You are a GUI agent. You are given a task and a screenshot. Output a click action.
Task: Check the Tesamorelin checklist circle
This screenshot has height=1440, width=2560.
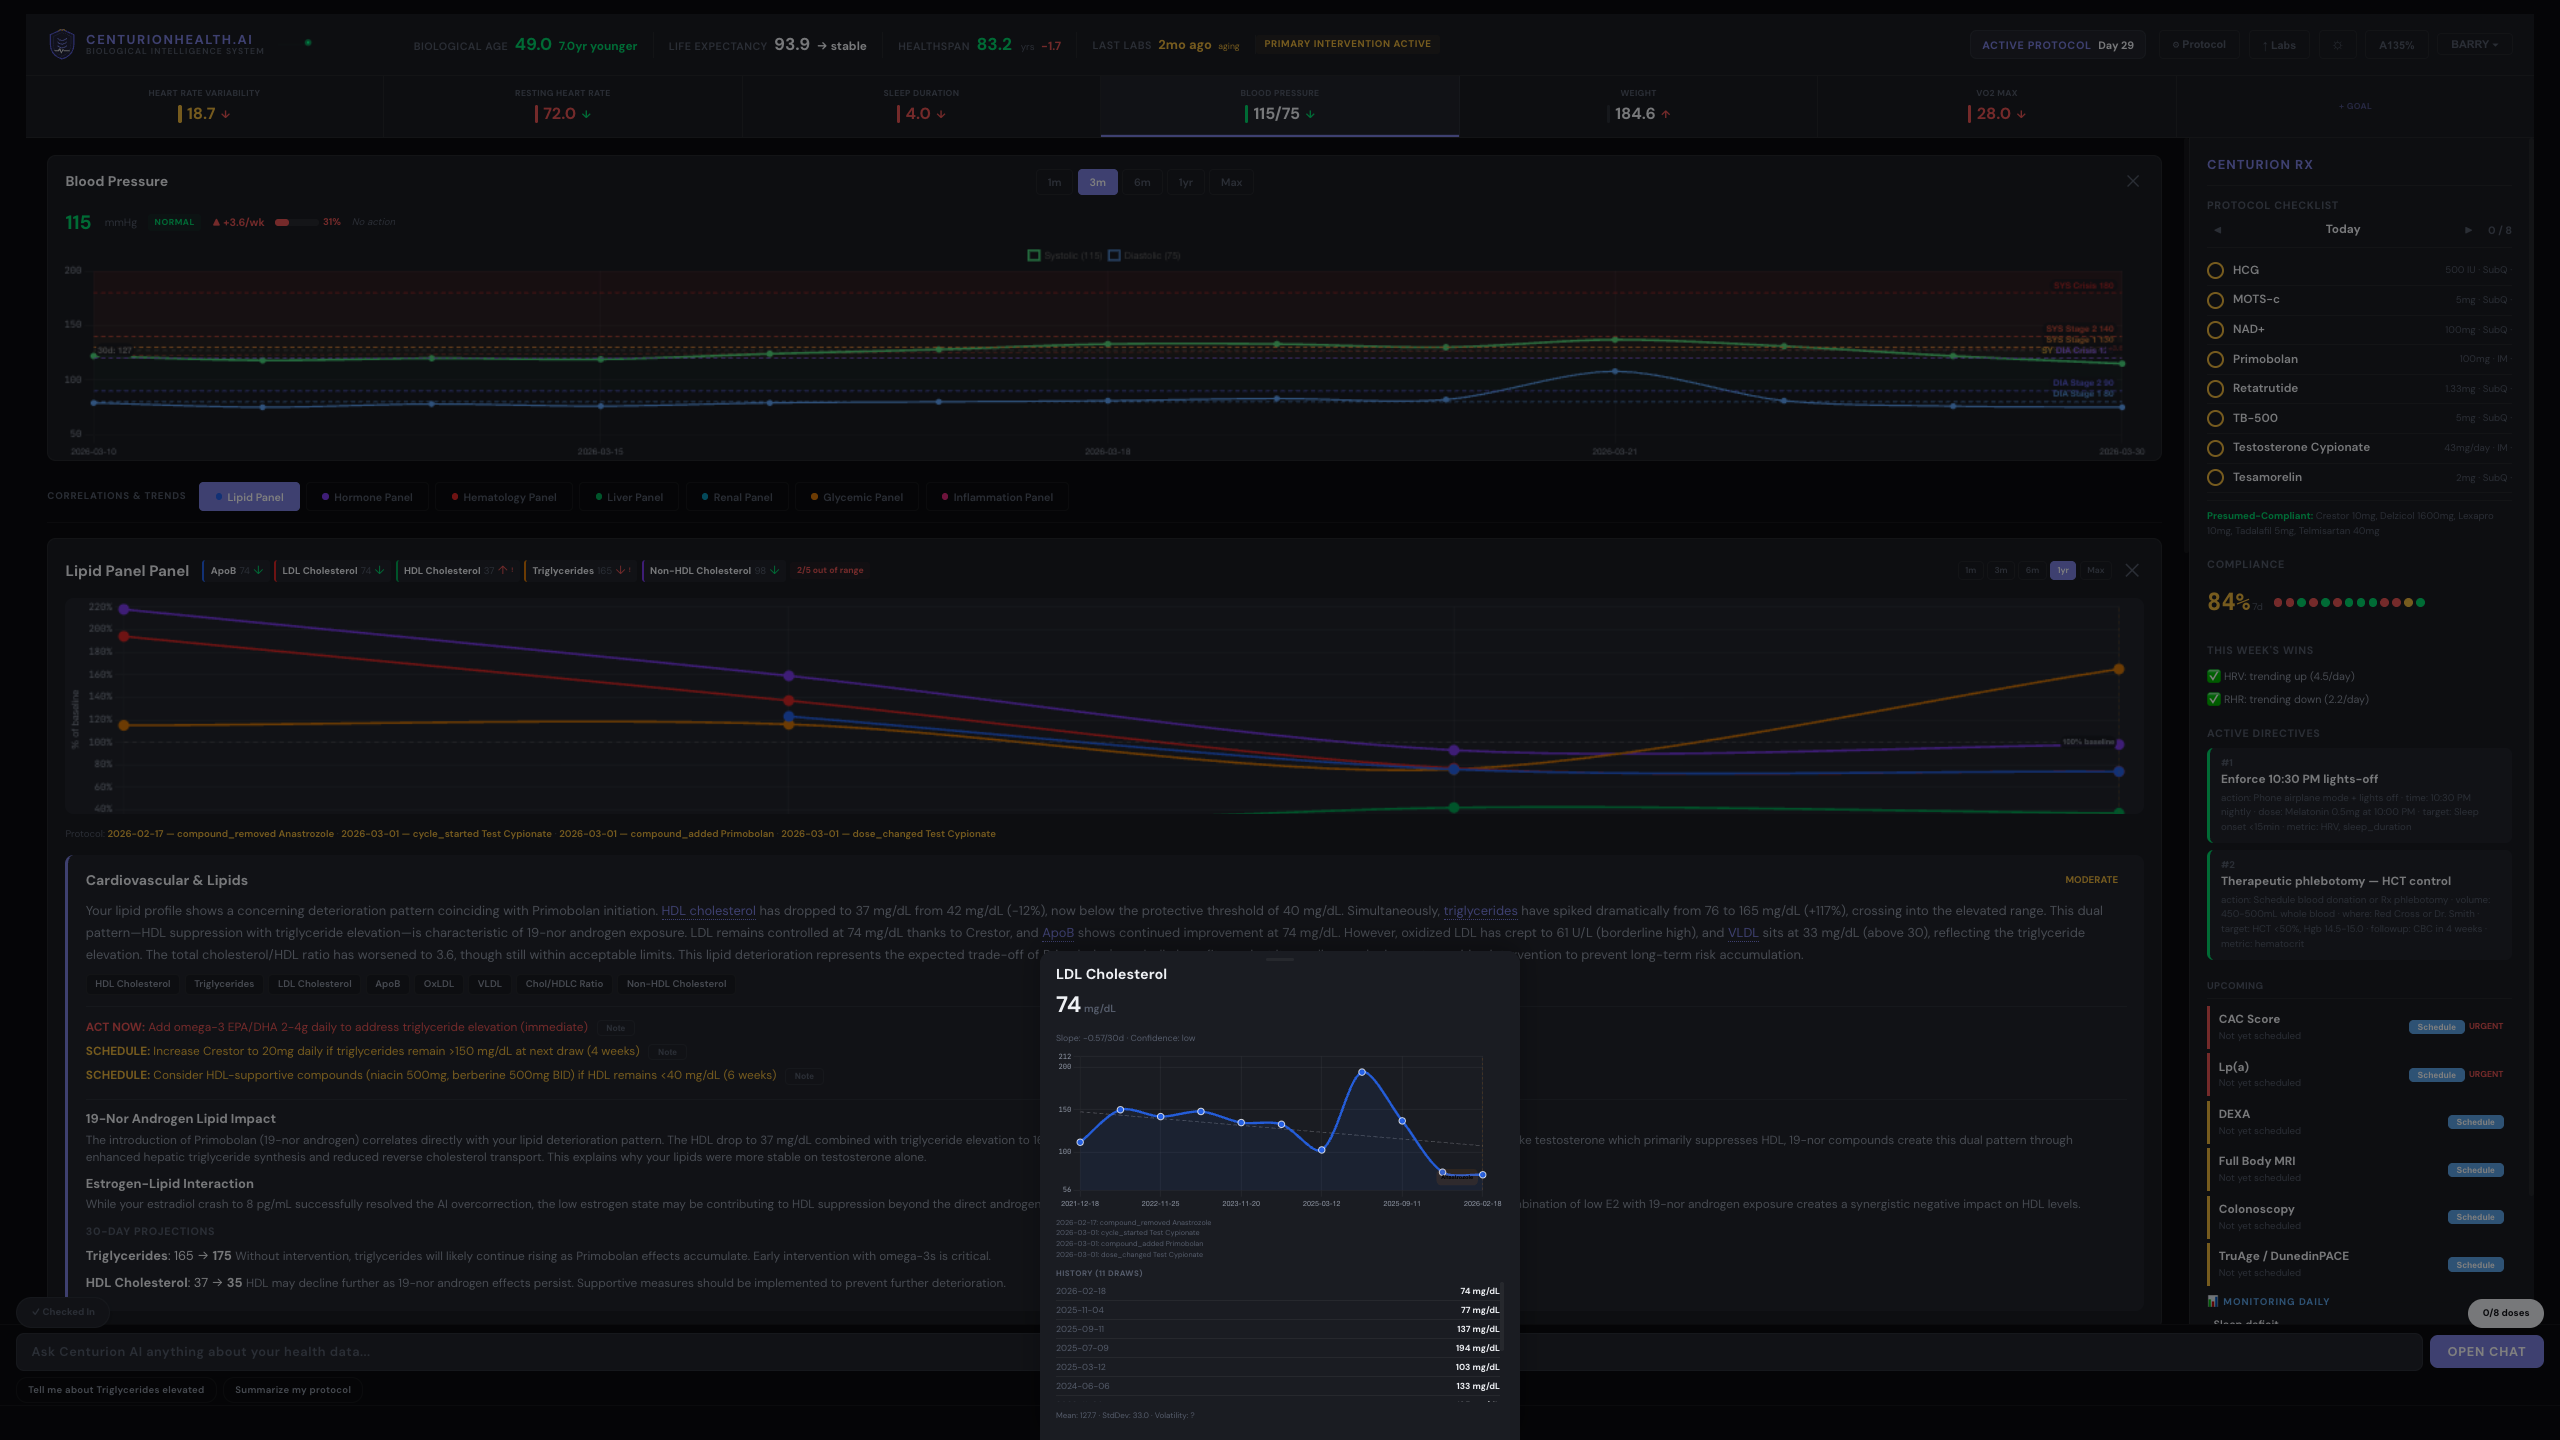(2215, 477)
